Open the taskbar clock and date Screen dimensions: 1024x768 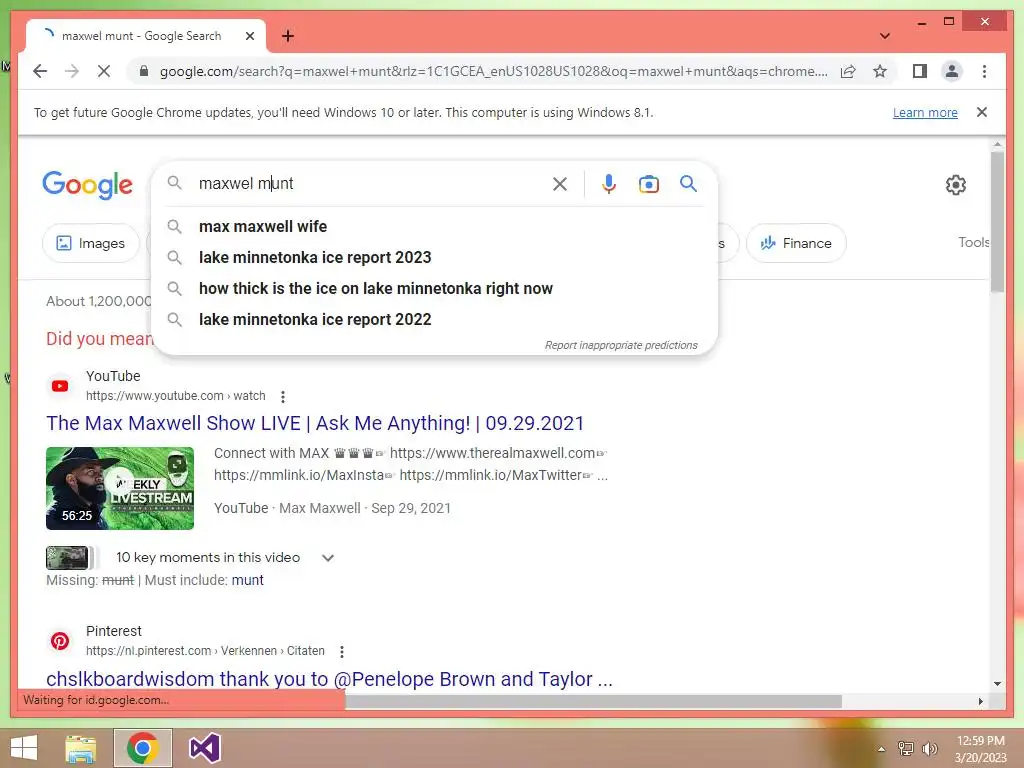(x=980, y=749)
